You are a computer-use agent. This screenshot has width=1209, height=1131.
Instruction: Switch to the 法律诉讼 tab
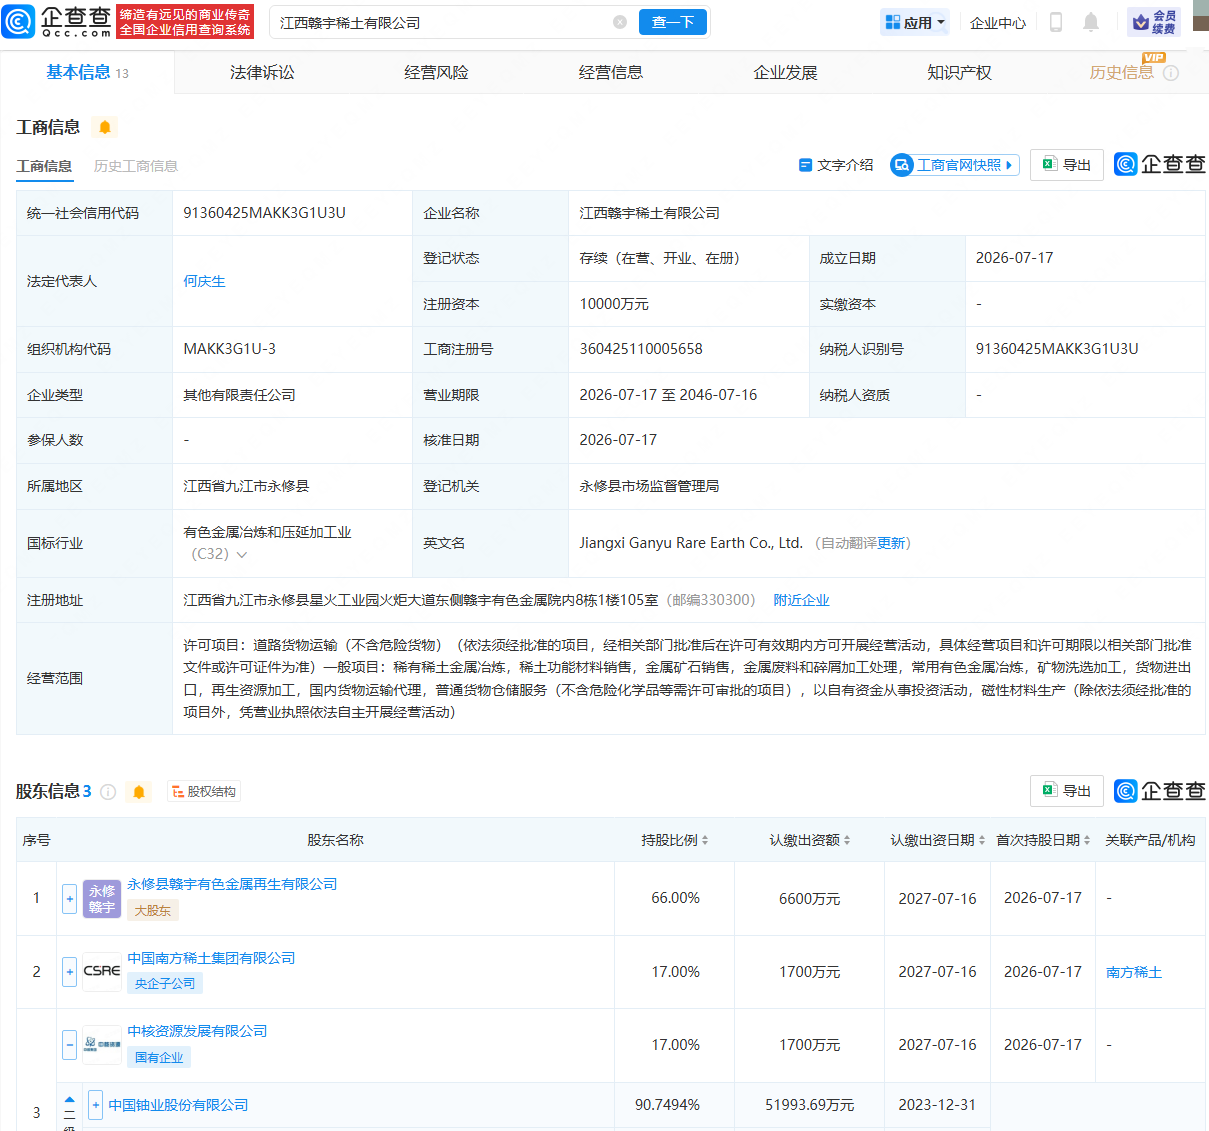click(x=262, y=72)
